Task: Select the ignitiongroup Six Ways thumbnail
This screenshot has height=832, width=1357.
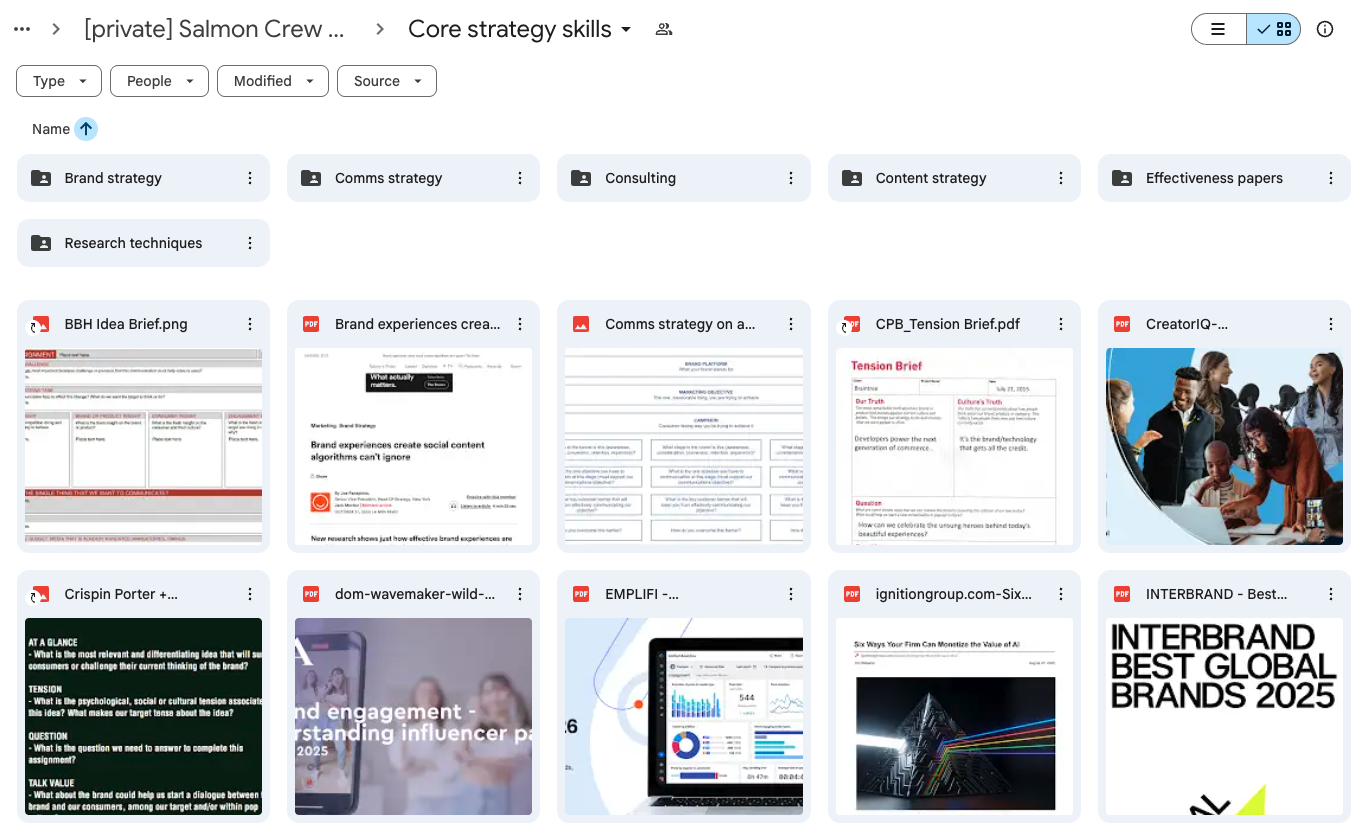Action: point(954,716)
